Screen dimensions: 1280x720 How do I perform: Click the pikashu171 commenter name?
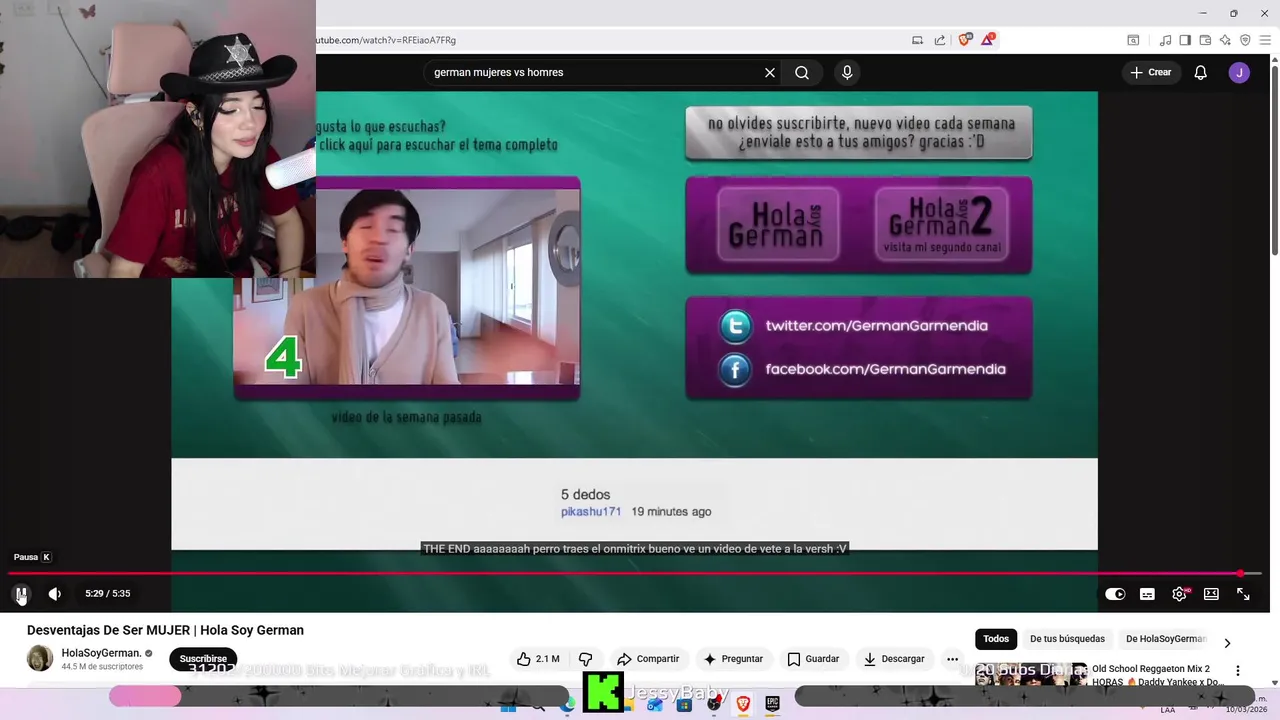click(591, 512)
